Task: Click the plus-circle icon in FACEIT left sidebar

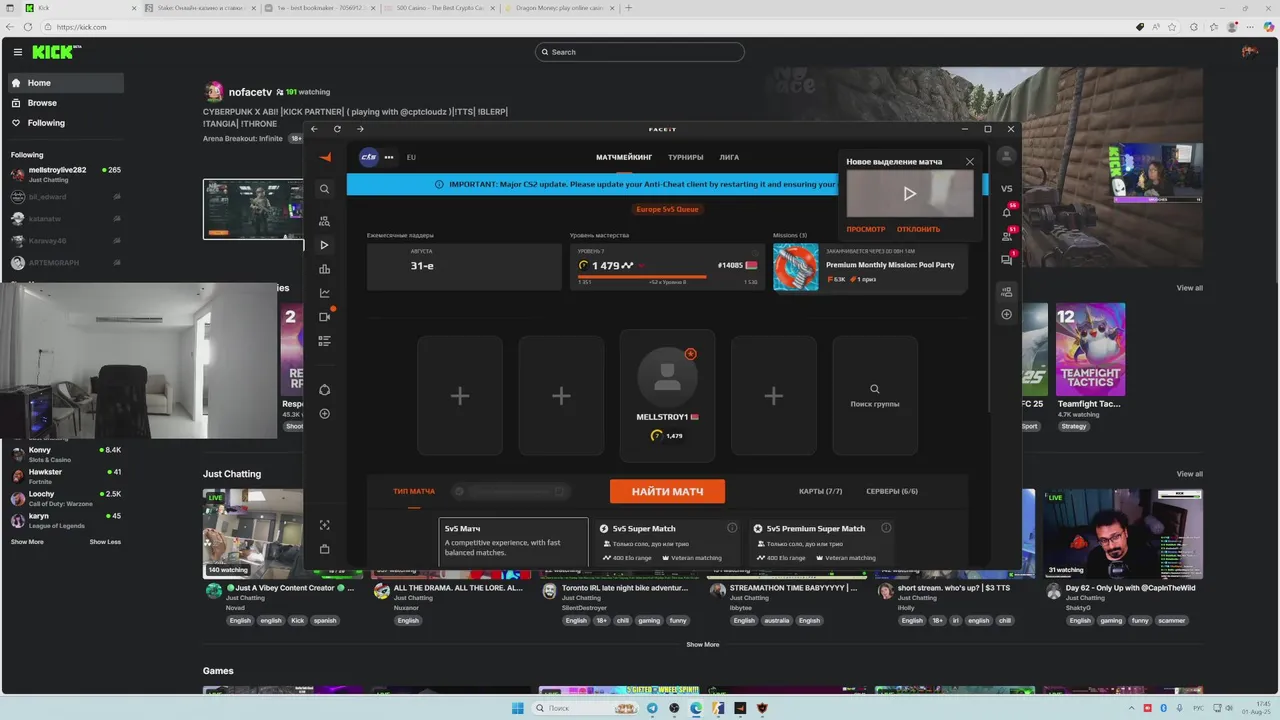Action: [x=324, y=414]
